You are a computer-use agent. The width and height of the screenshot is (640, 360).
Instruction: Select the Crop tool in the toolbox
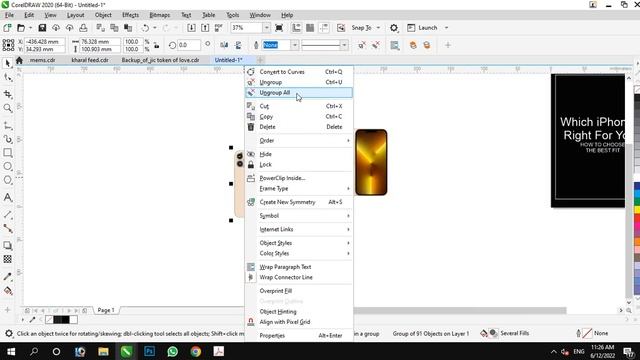tap(7, 94)
